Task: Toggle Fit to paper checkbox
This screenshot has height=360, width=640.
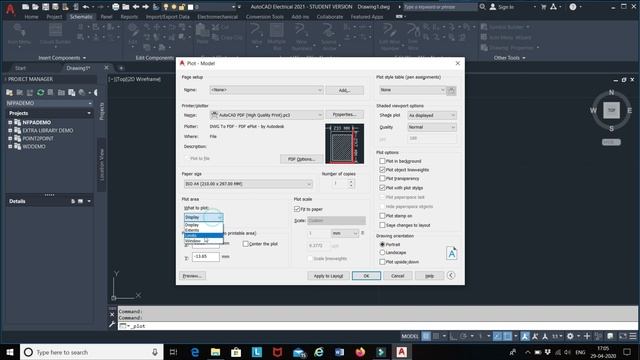Action: pyautogui.click(x=297, y=209)
